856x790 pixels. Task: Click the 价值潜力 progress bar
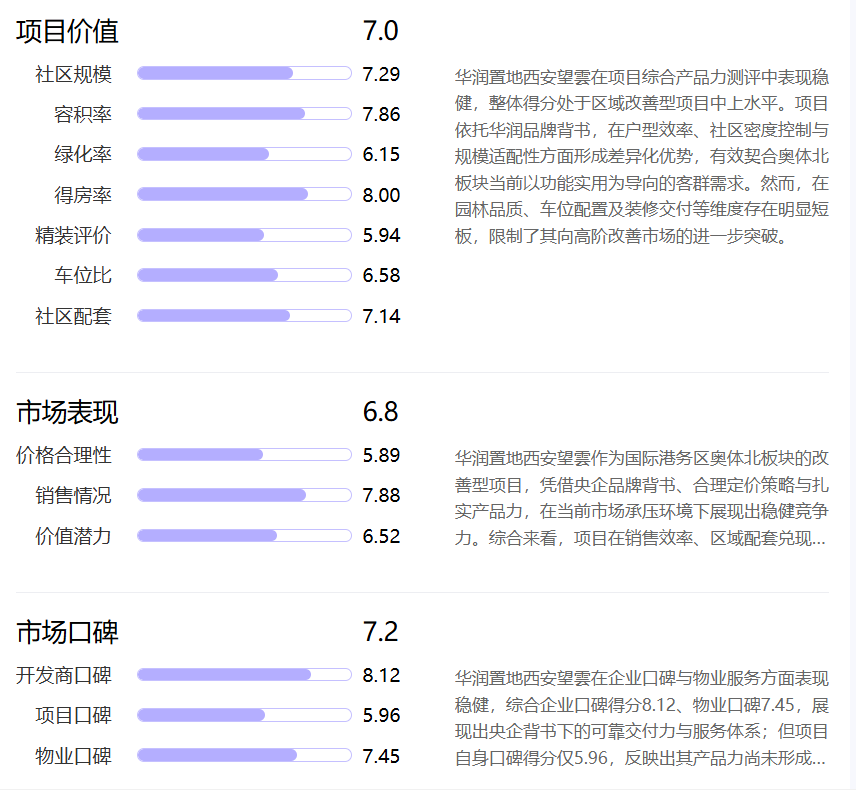point(244,536)
